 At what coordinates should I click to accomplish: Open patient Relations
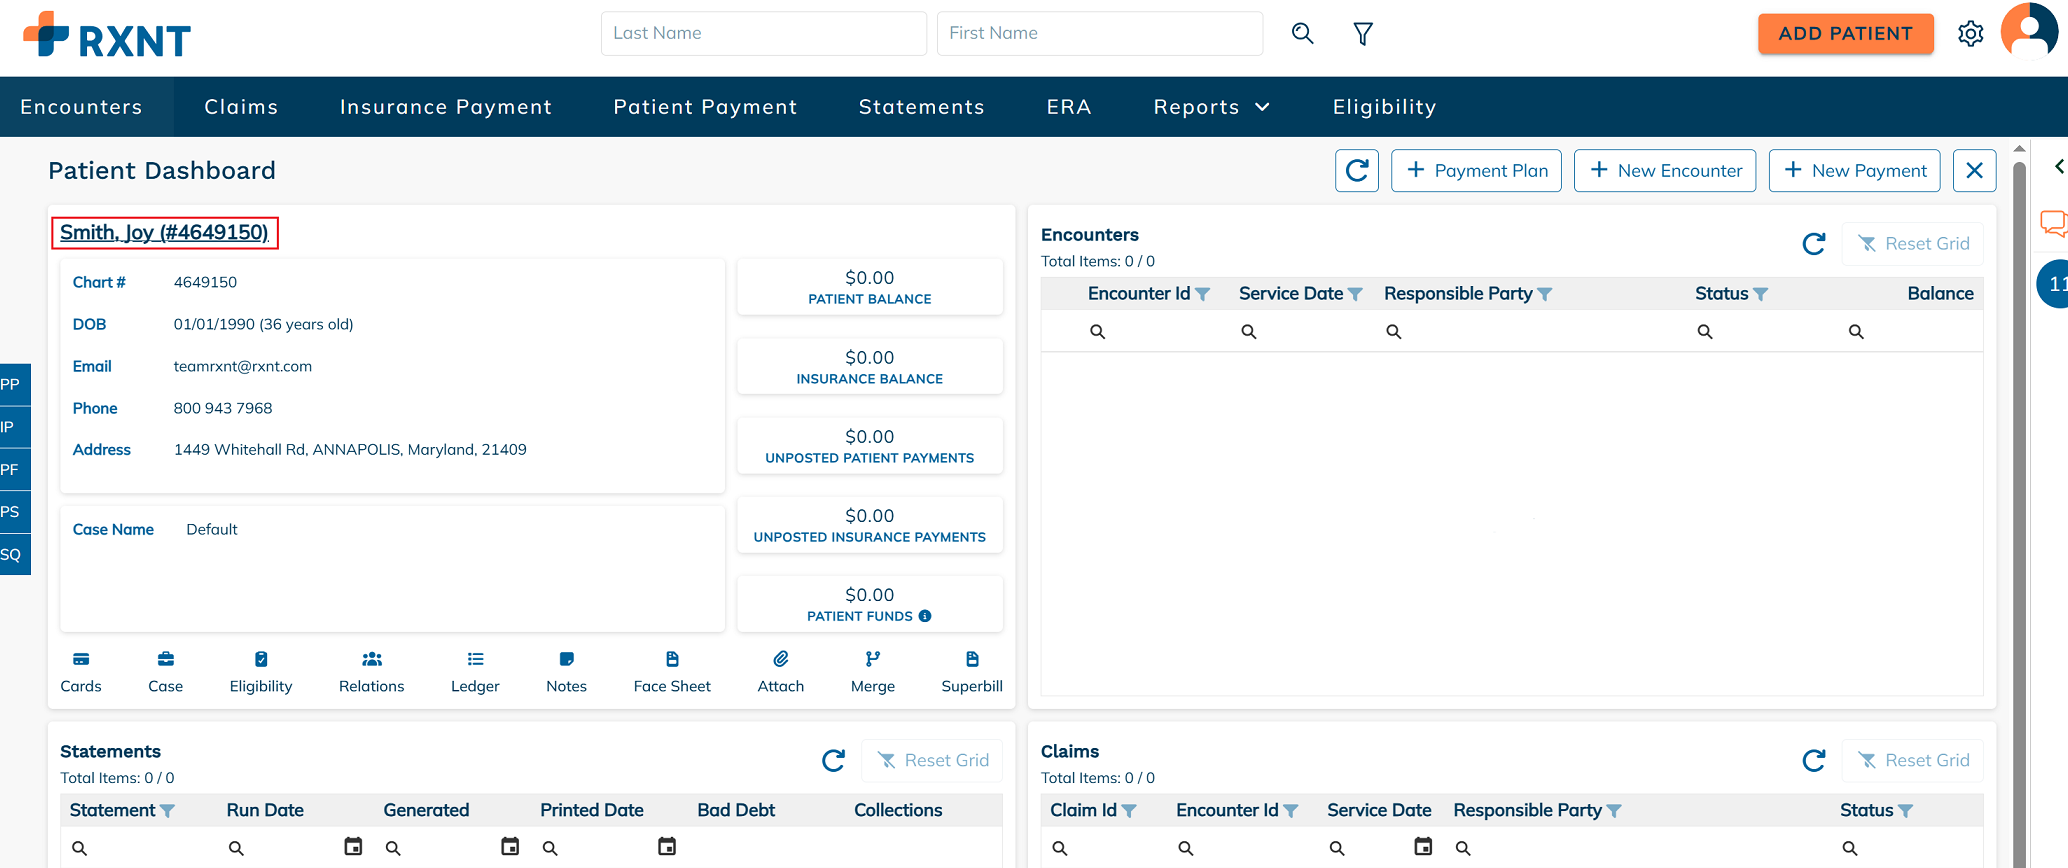[x=372, y=672]
